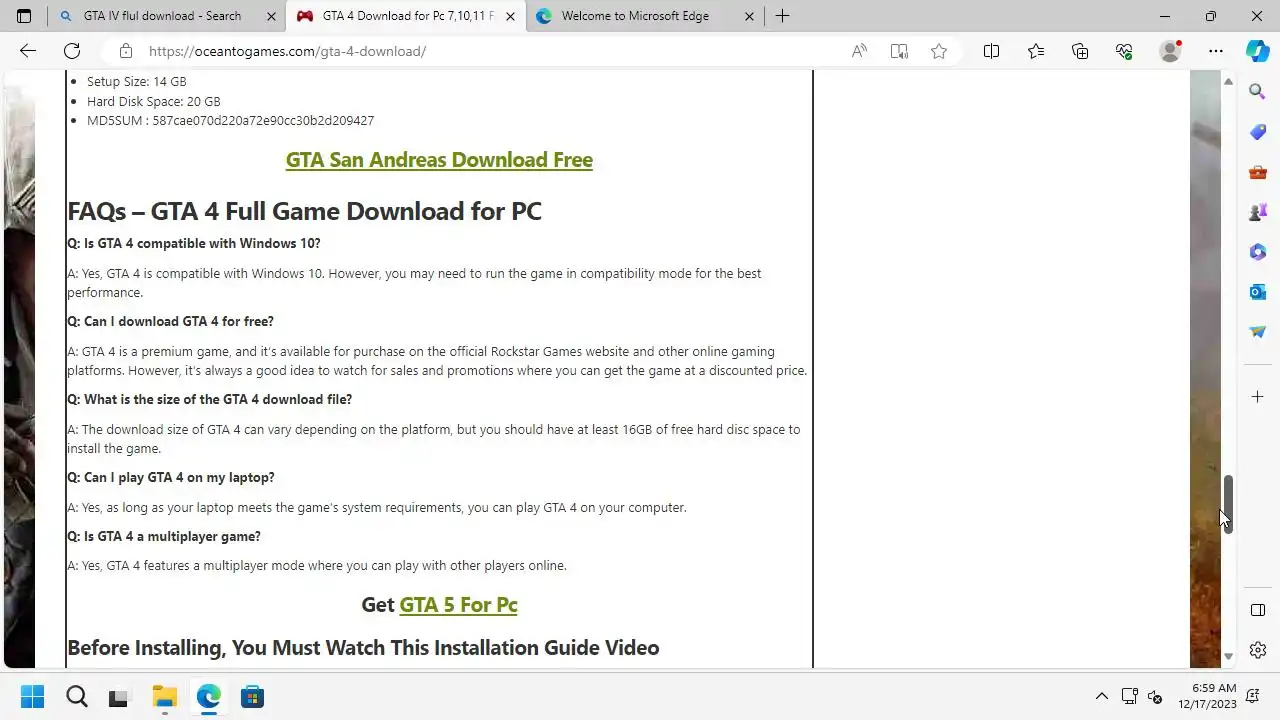Enter Immersive Reader mode
Viewport: 1280px width, 720px height.
click(899, 51)
